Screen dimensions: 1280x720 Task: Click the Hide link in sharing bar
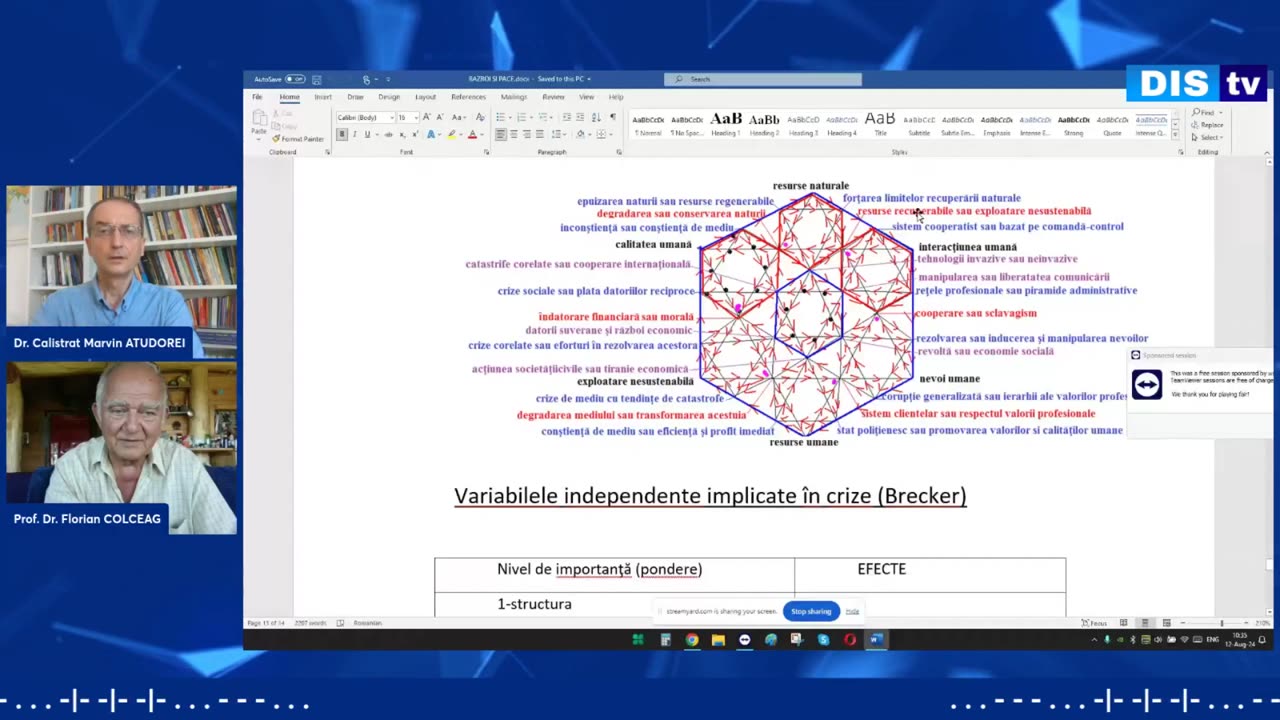point(852,611)
